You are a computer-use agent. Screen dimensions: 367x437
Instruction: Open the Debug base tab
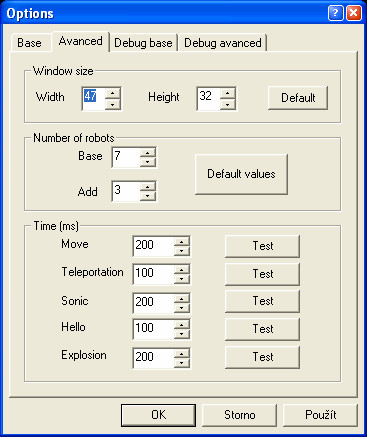coord(143,43)
